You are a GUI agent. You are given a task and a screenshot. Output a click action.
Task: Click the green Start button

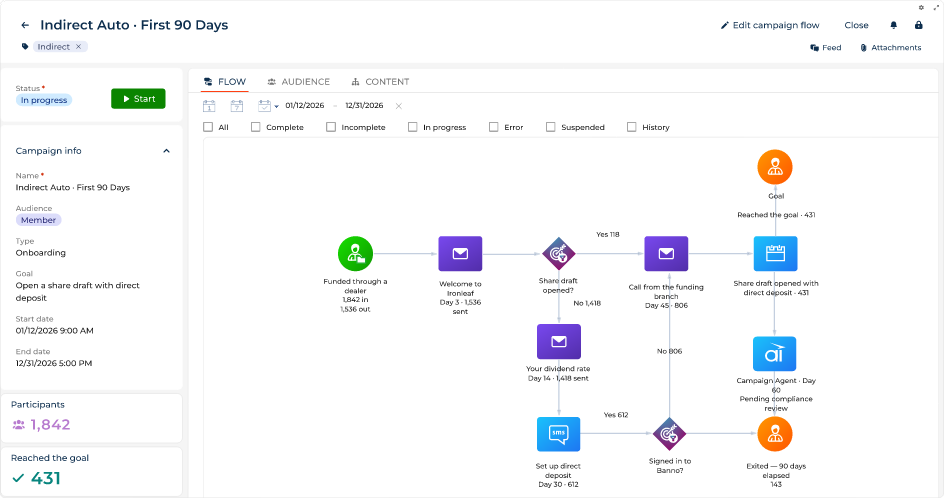[138, 99]
